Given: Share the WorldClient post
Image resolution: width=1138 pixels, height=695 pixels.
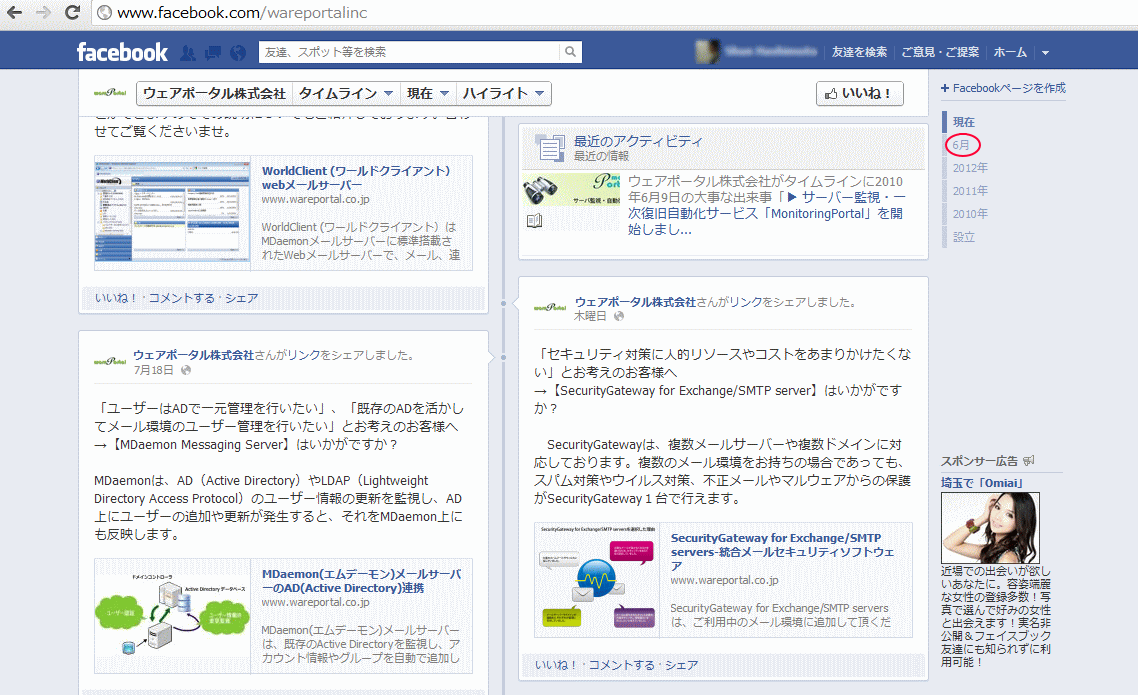Looking at the screenshot, I should coord(242,298).
